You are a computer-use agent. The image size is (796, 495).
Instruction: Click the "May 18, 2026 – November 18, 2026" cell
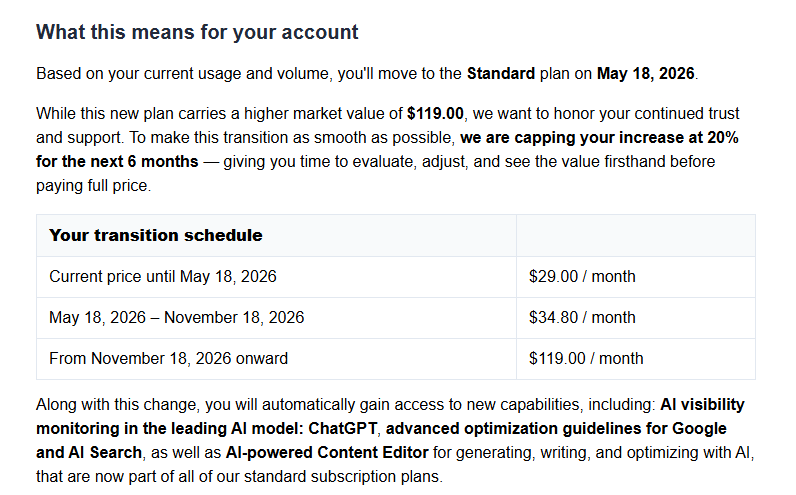point(177,318)
